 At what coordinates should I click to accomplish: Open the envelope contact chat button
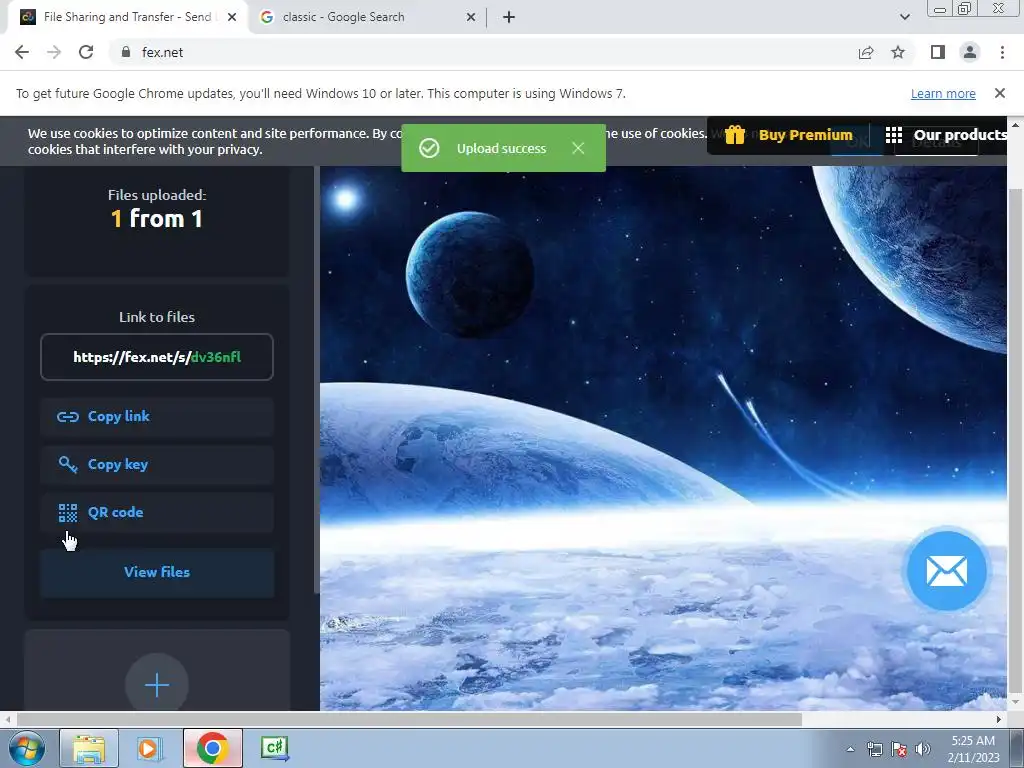[946, 571]
